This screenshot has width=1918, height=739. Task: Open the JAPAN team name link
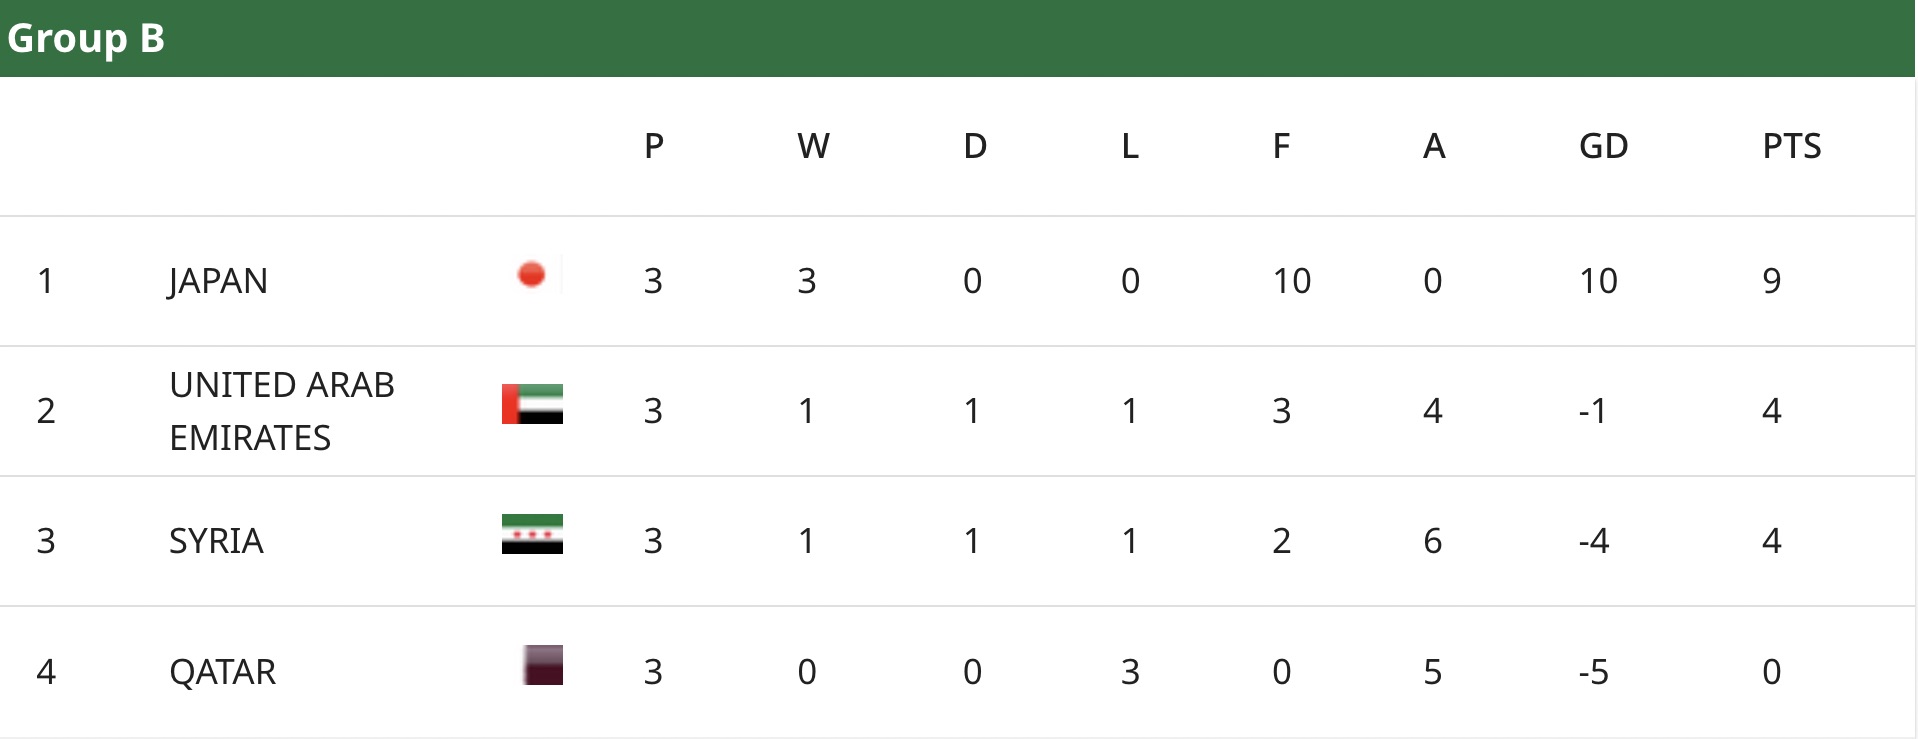coord(218,281)
